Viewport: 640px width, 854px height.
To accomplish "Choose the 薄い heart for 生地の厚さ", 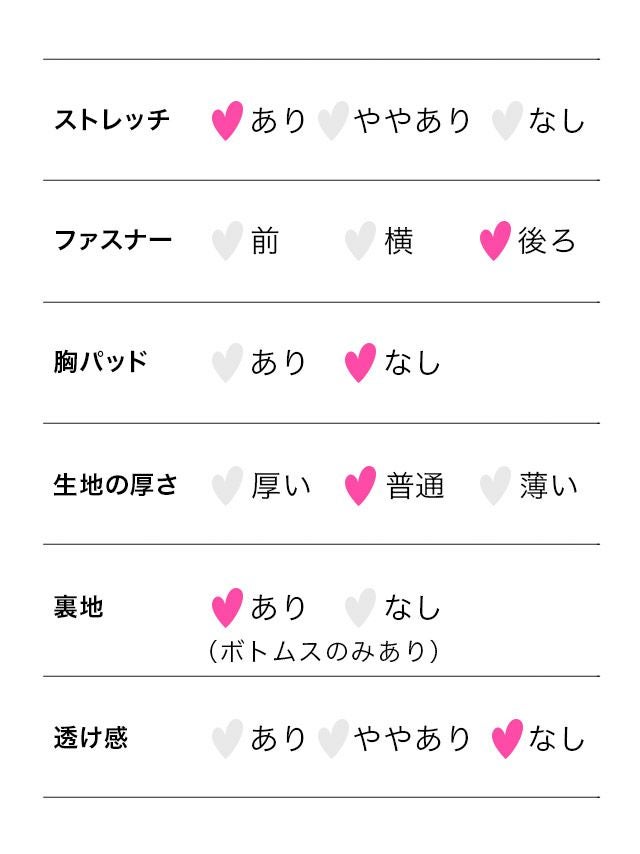I will pyautogui.click(x=495, y=486).
